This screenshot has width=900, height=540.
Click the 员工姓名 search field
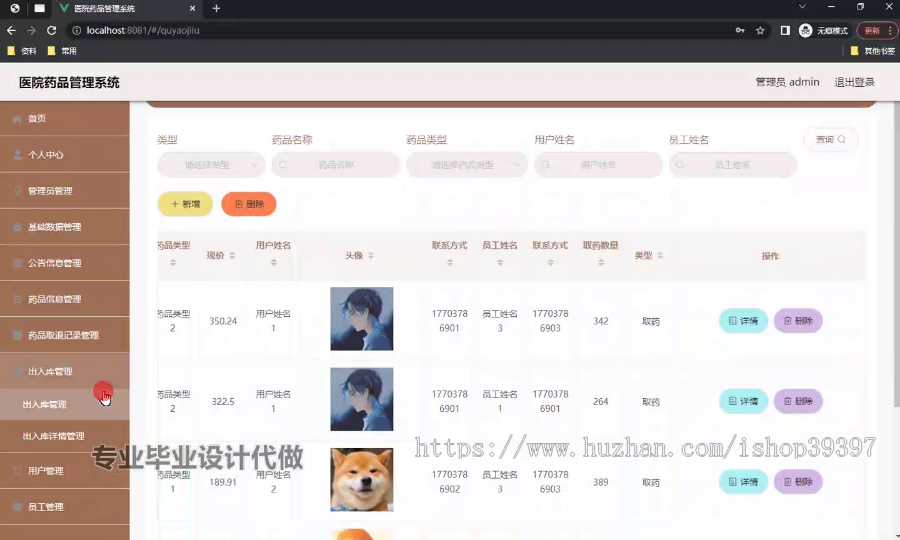tap(732, 165)
